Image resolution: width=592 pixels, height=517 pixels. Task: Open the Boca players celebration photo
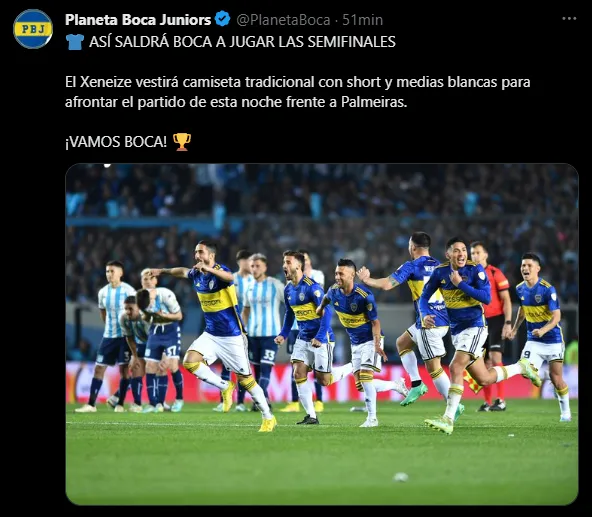pyautogui.click(x=322, y=334)
